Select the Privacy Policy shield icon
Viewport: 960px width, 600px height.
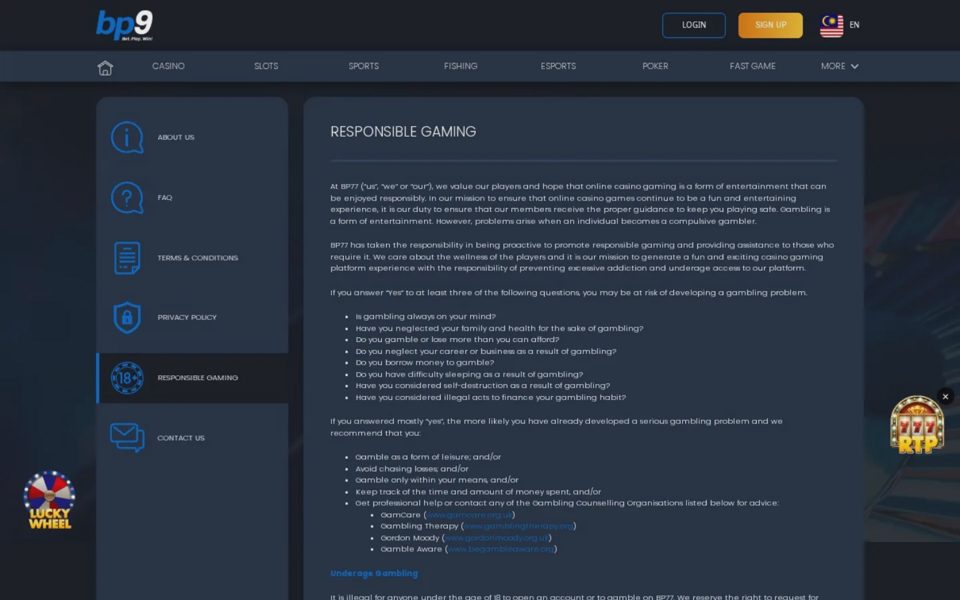(x=127, y=317)
